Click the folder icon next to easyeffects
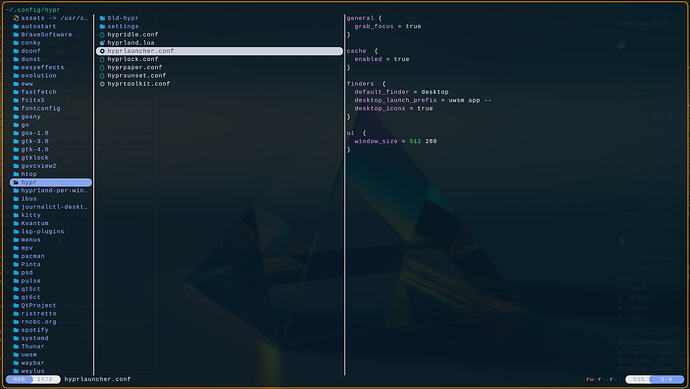 pyautogui.click(x=16, y=67)
